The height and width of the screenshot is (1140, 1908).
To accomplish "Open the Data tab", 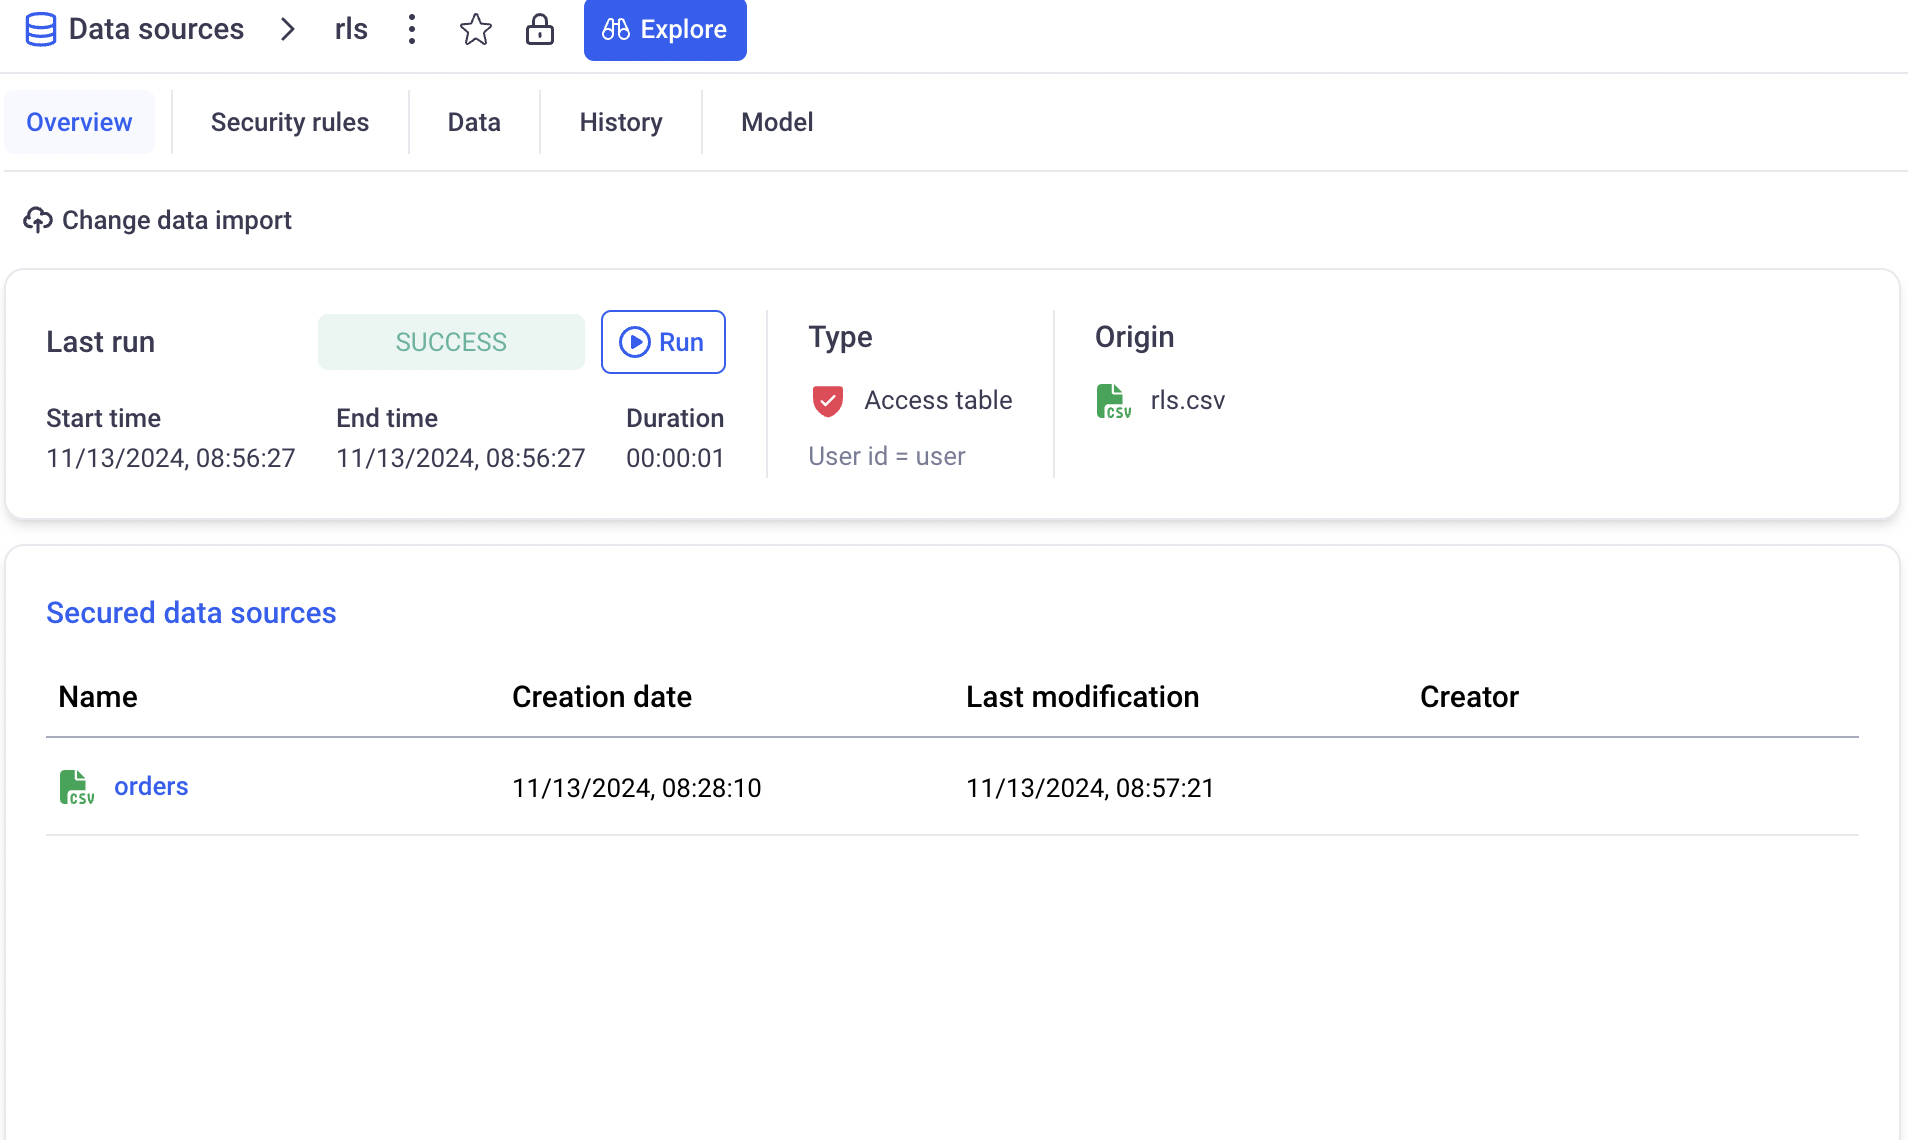I will coord(474,122).
